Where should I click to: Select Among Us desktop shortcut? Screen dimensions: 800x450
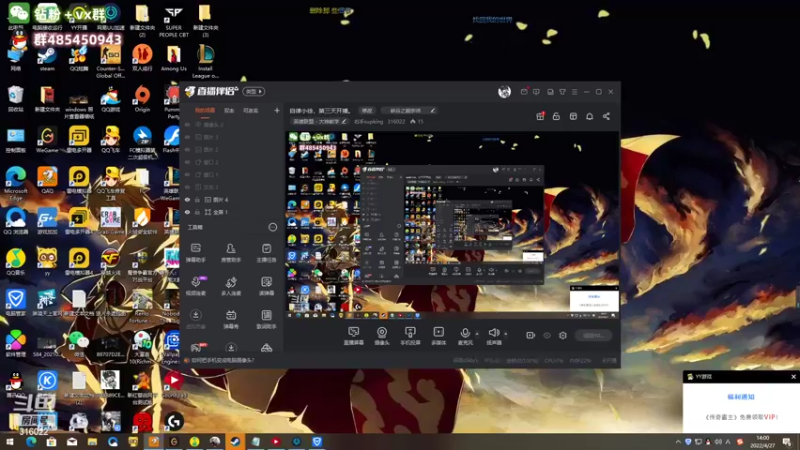[173, 59]
